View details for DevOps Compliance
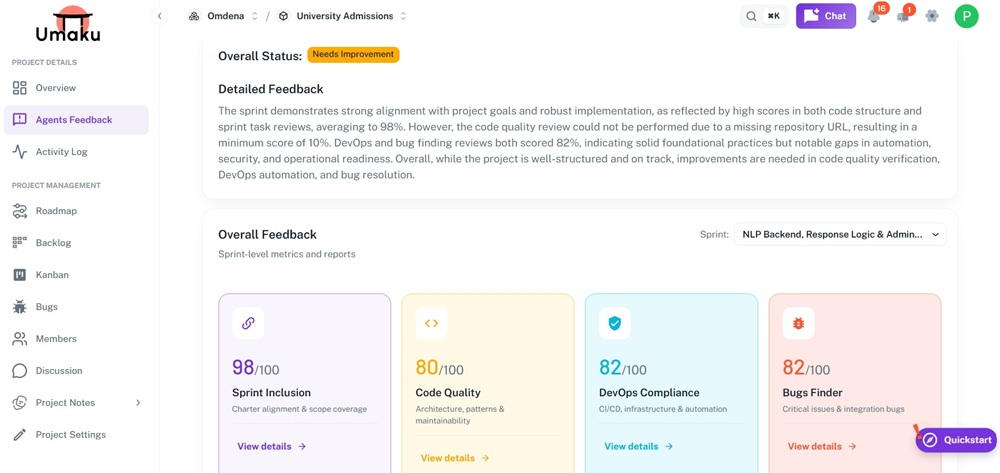 click(638, 447)
